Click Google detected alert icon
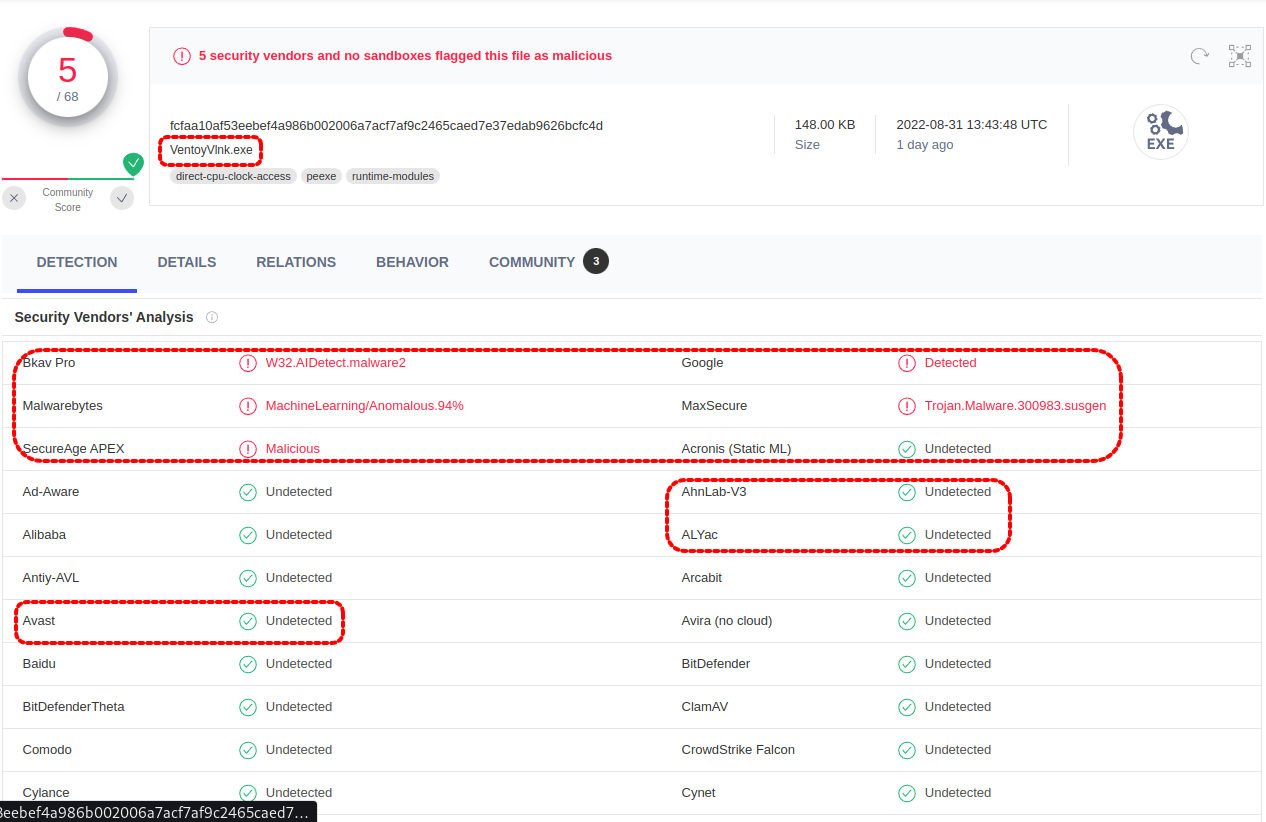Image resolution: width=1266 pixels, height=822 pixels. click(907, 363)
